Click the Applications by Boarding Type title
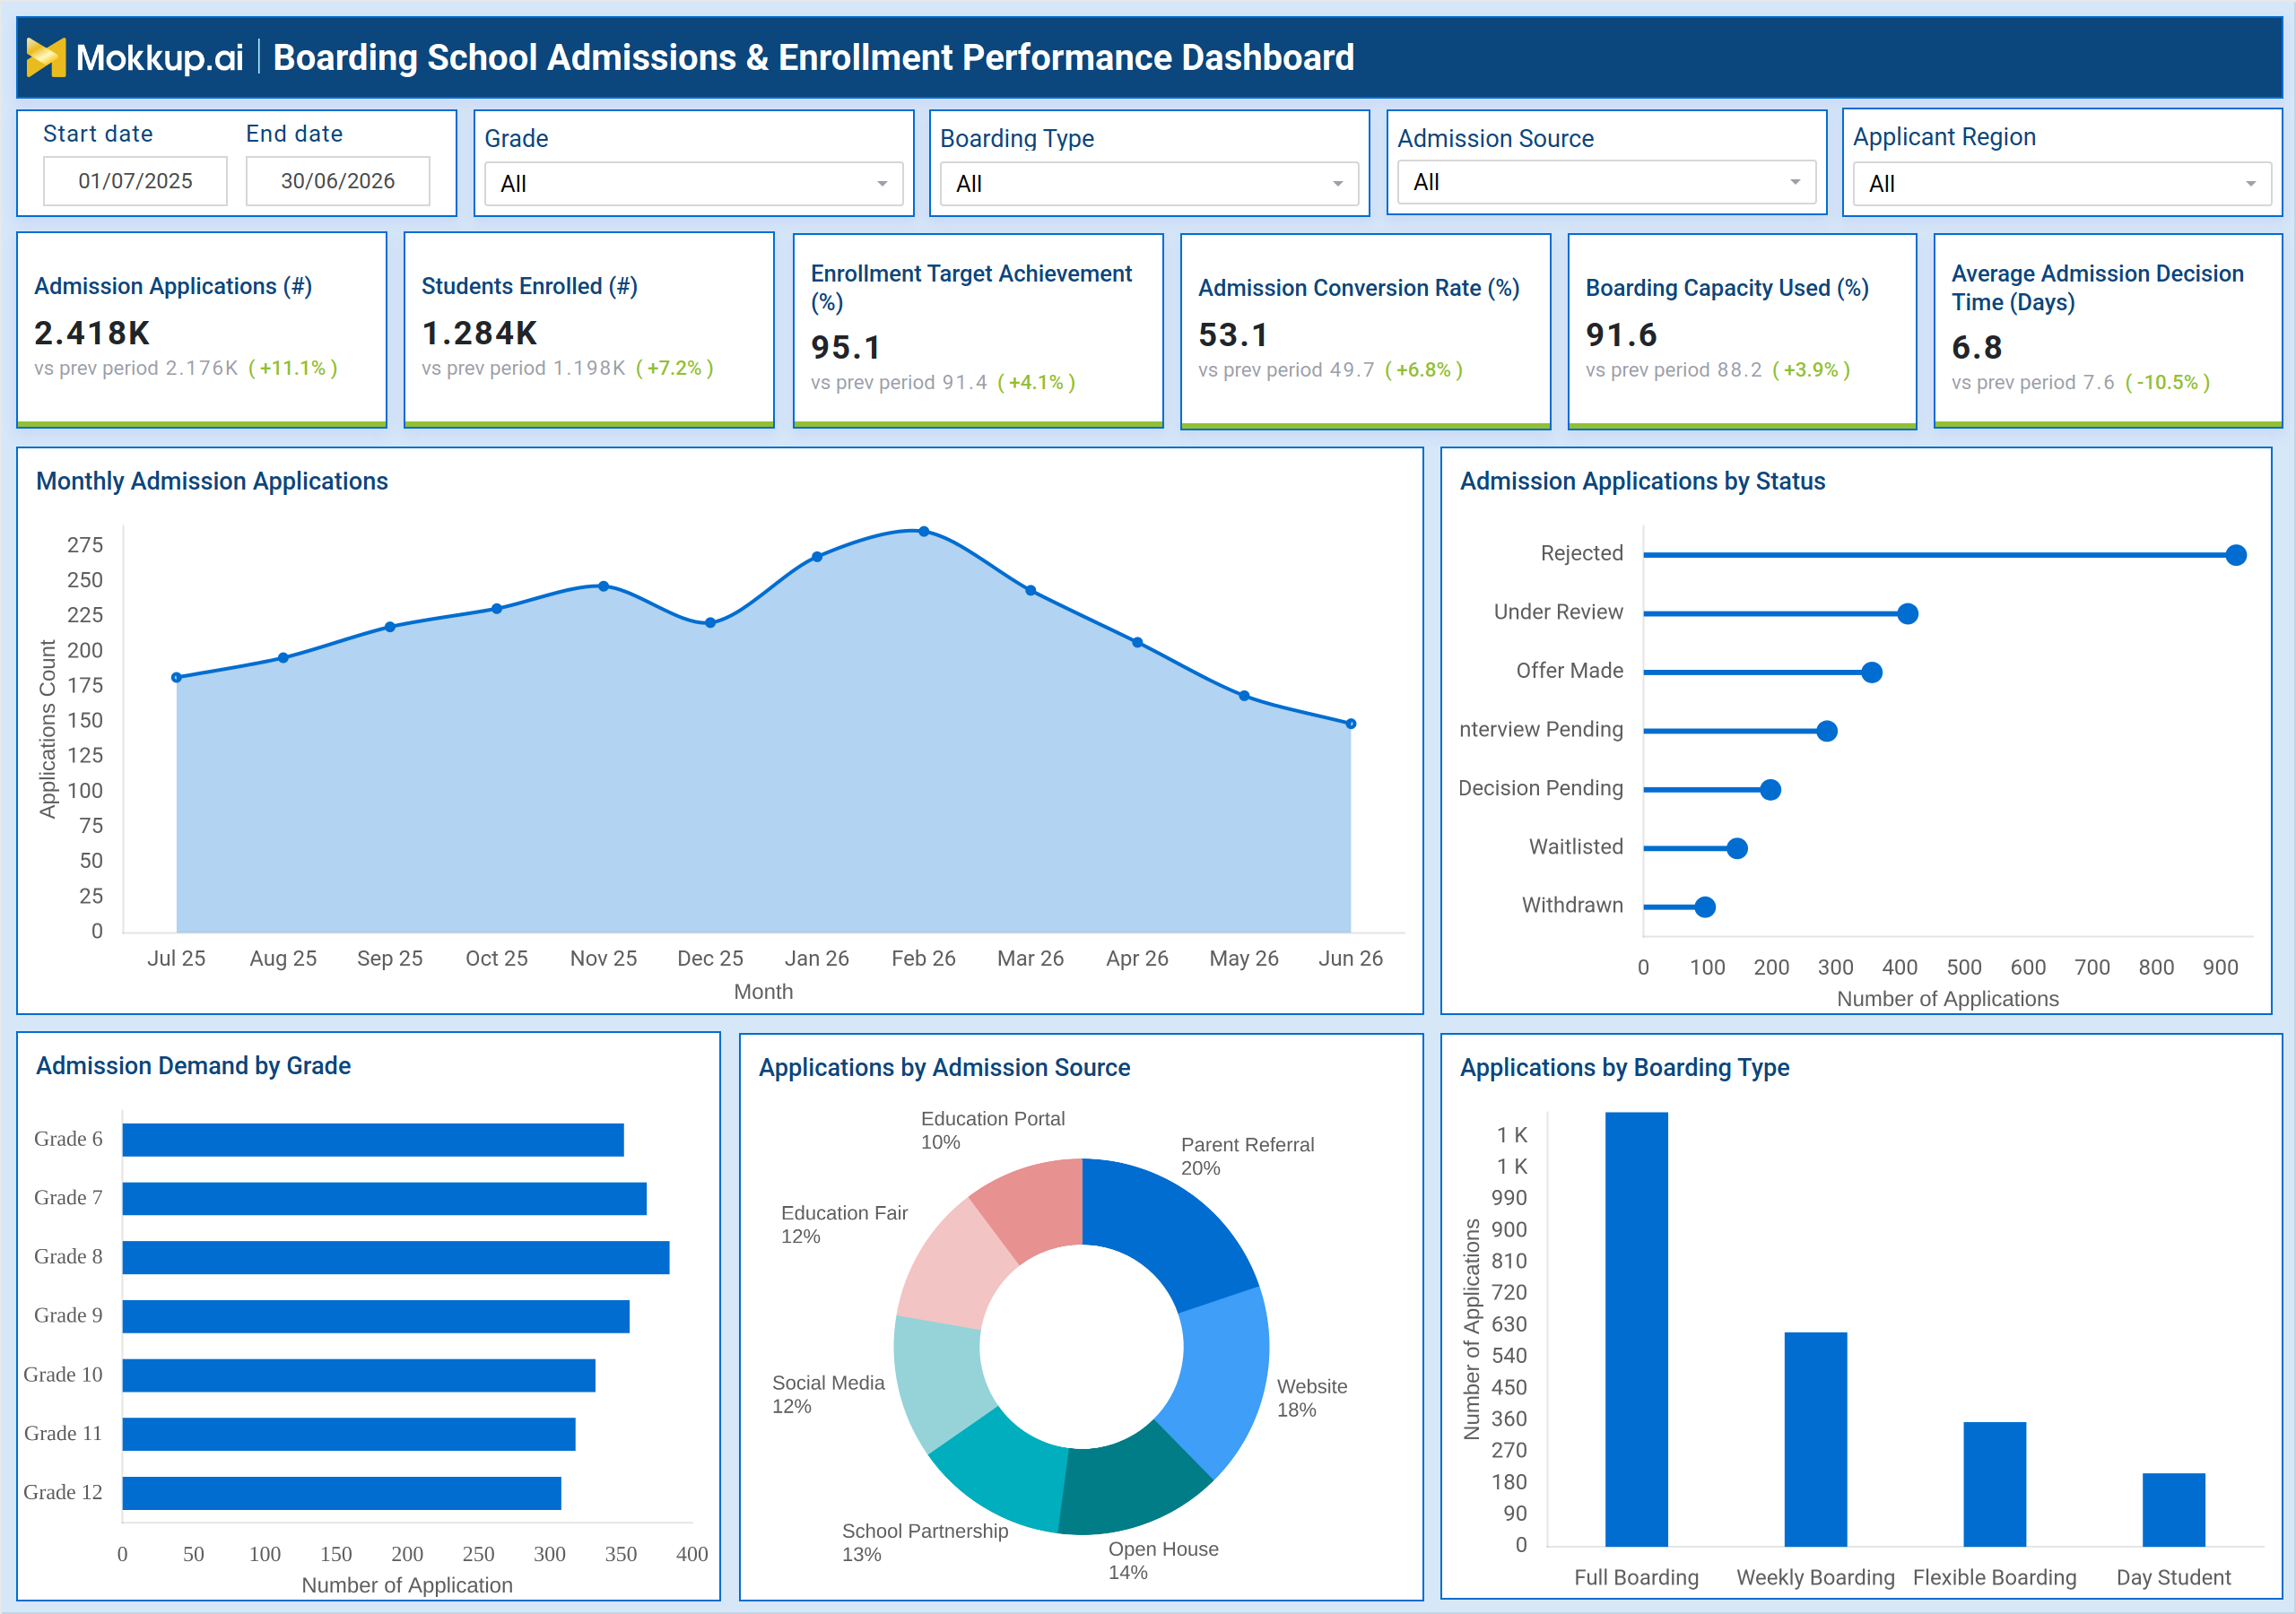The width and height of the screenshot is (2296, 1614). (1624, 1068)
